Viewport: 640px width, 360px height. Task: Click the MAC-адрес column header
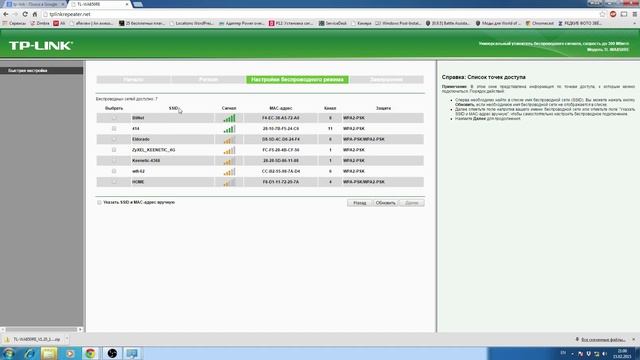(x=281, y=108)
